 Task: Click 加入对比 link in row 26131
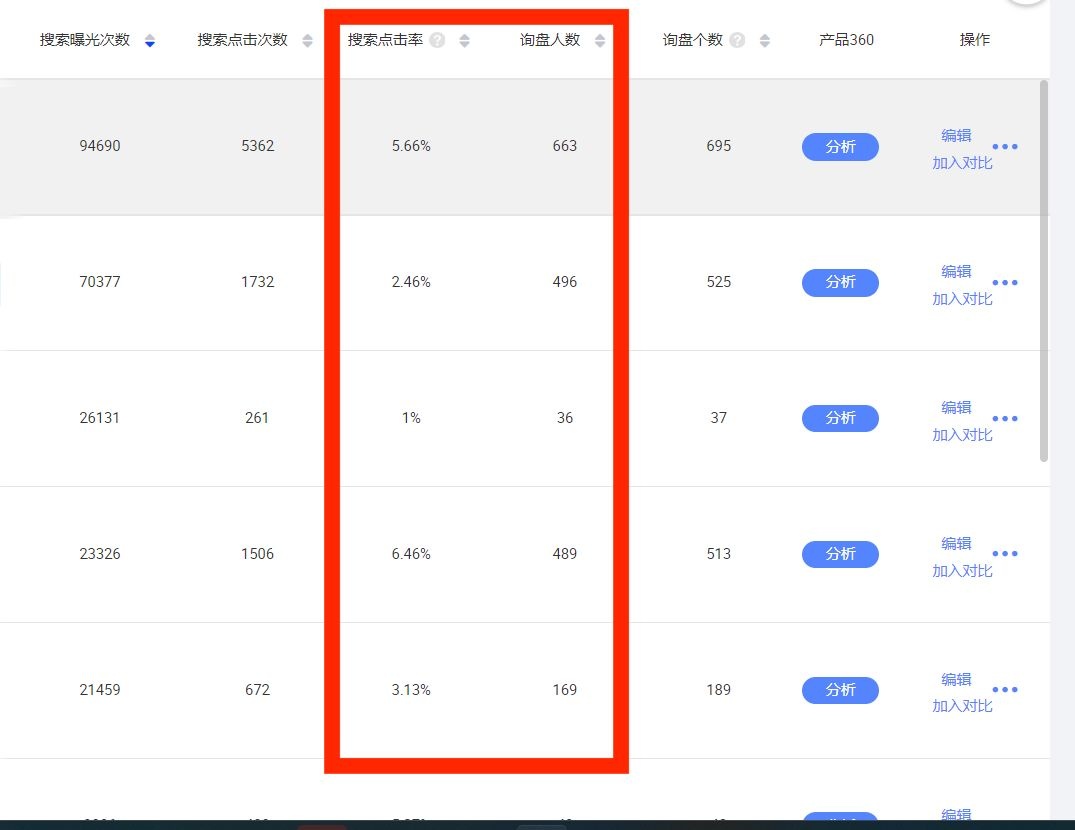point(963,435)
